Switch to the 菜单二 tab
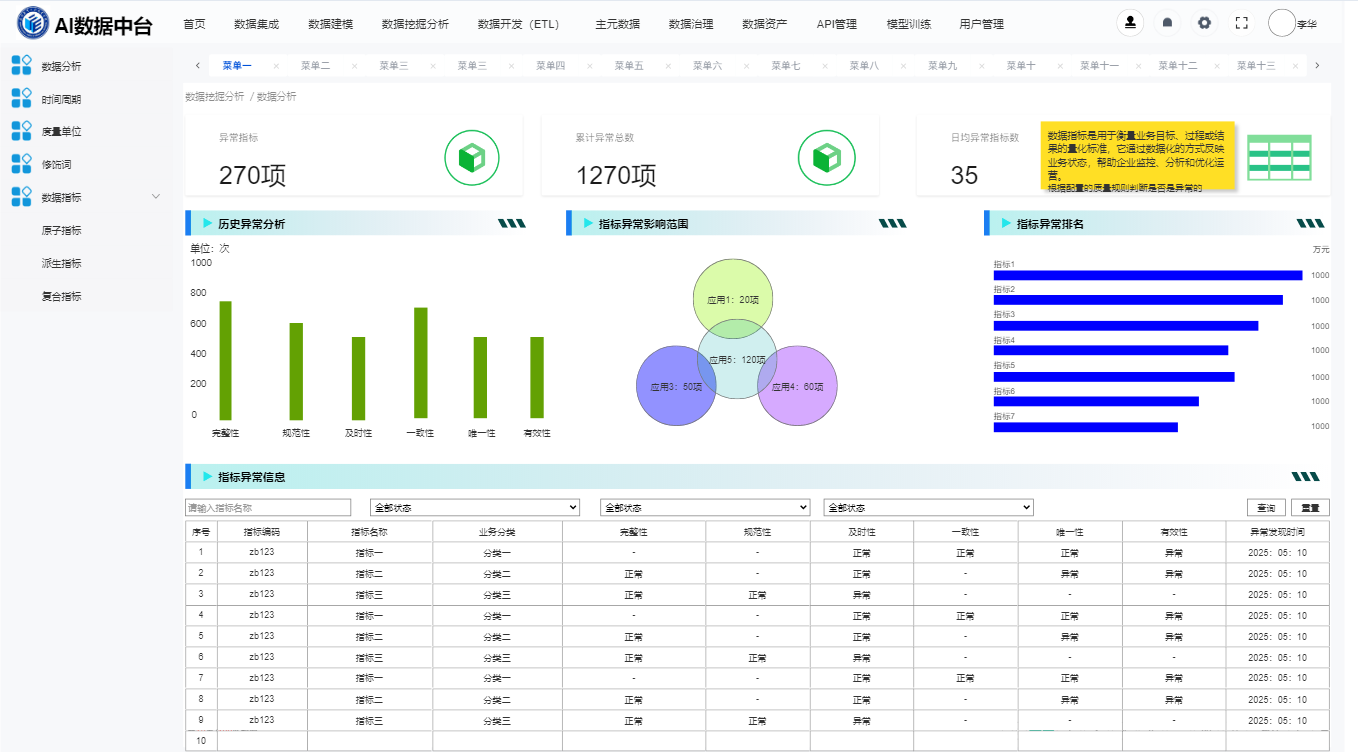 click(x=315, y=66)
